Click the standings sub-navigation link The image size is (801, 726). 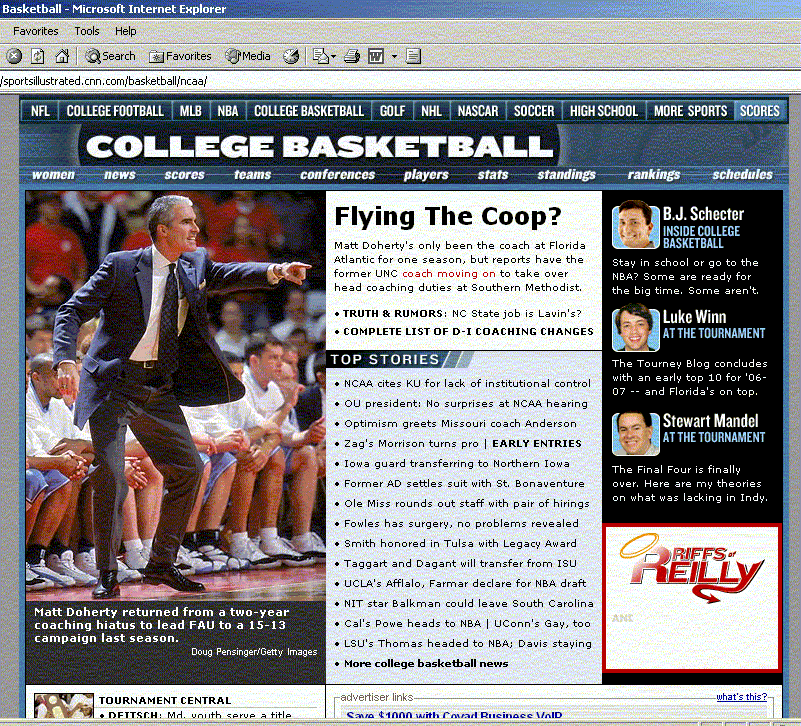click(567, 175)
